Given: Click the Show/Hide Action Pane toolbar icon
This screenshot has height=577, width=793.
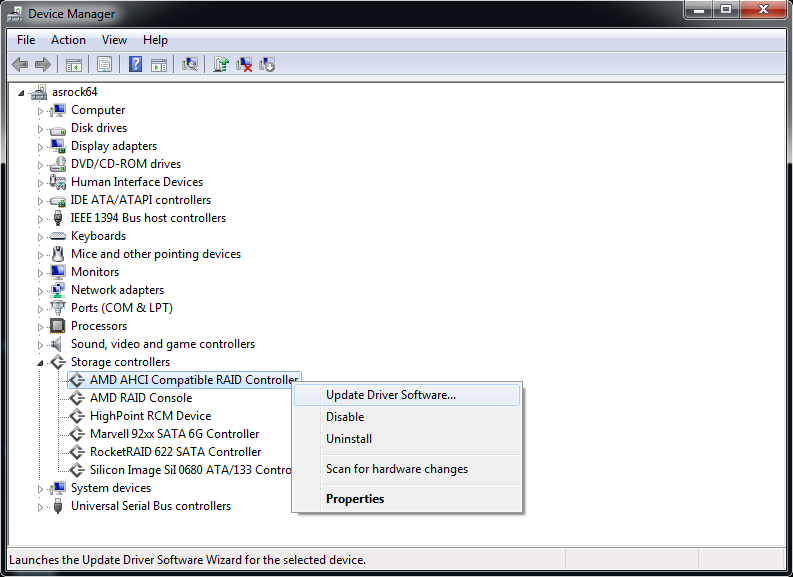Looking at the screenshot, I should [x=159, y=65].
